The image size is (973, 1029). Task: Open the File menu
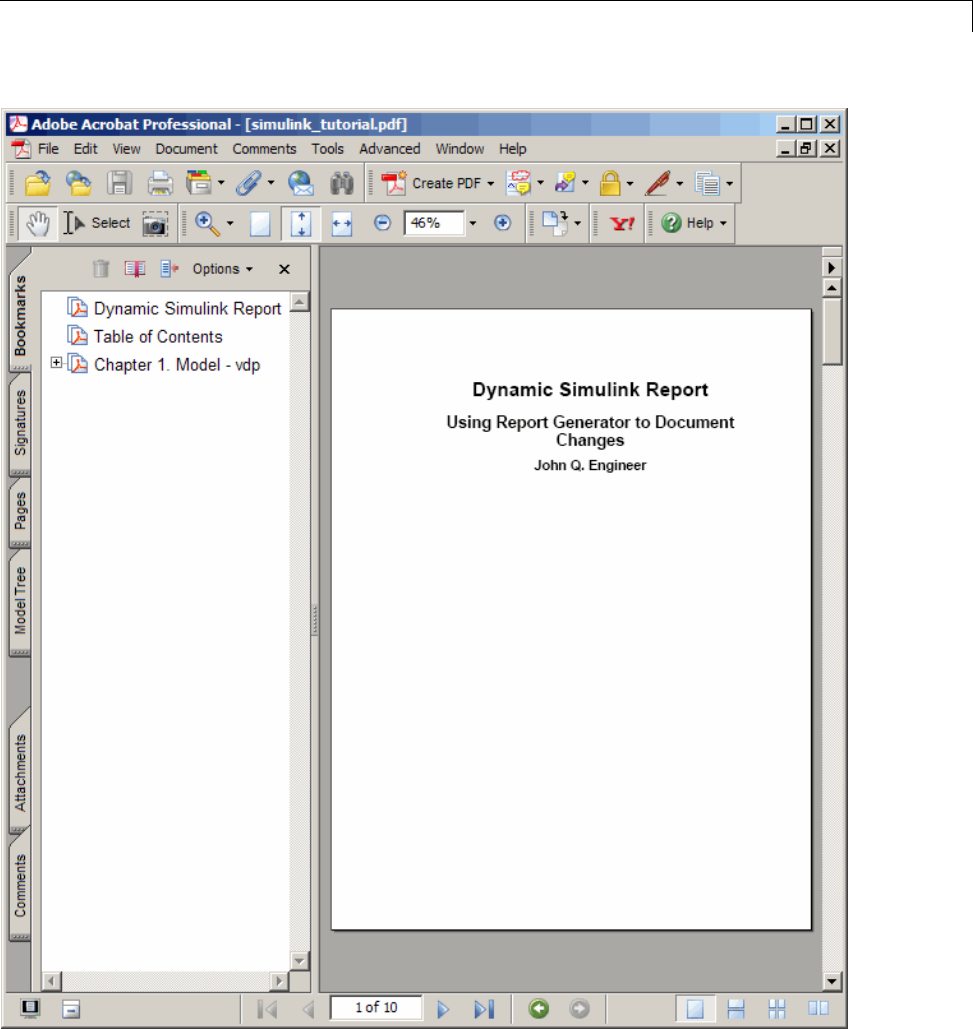pyautogui.click(x=48, y=149)
